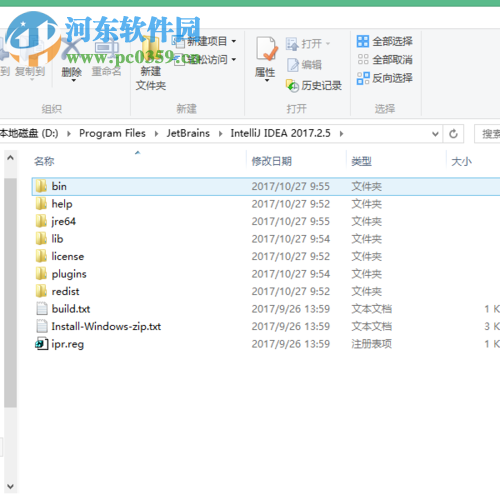Open the Properties (属性) icon
This screenshot has width=500, height=500.
tap(266, 49)
